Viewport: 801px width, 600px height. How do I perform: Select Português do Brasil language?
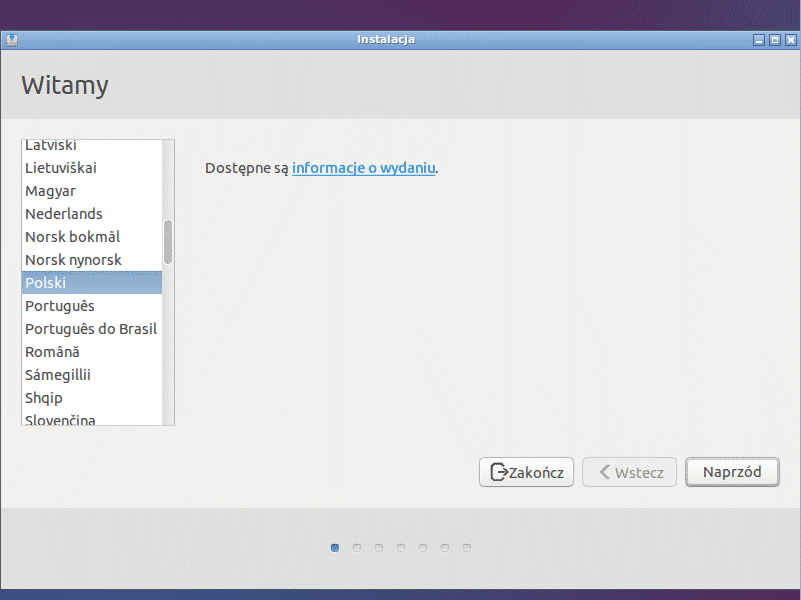(x=91, y=329)
